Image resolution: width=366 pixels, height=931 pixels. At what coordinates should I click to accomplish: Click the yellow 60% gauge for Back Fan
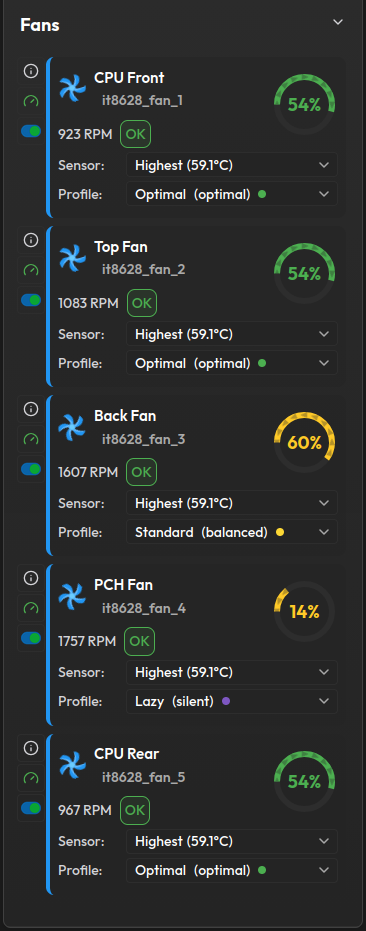[304, 442]
